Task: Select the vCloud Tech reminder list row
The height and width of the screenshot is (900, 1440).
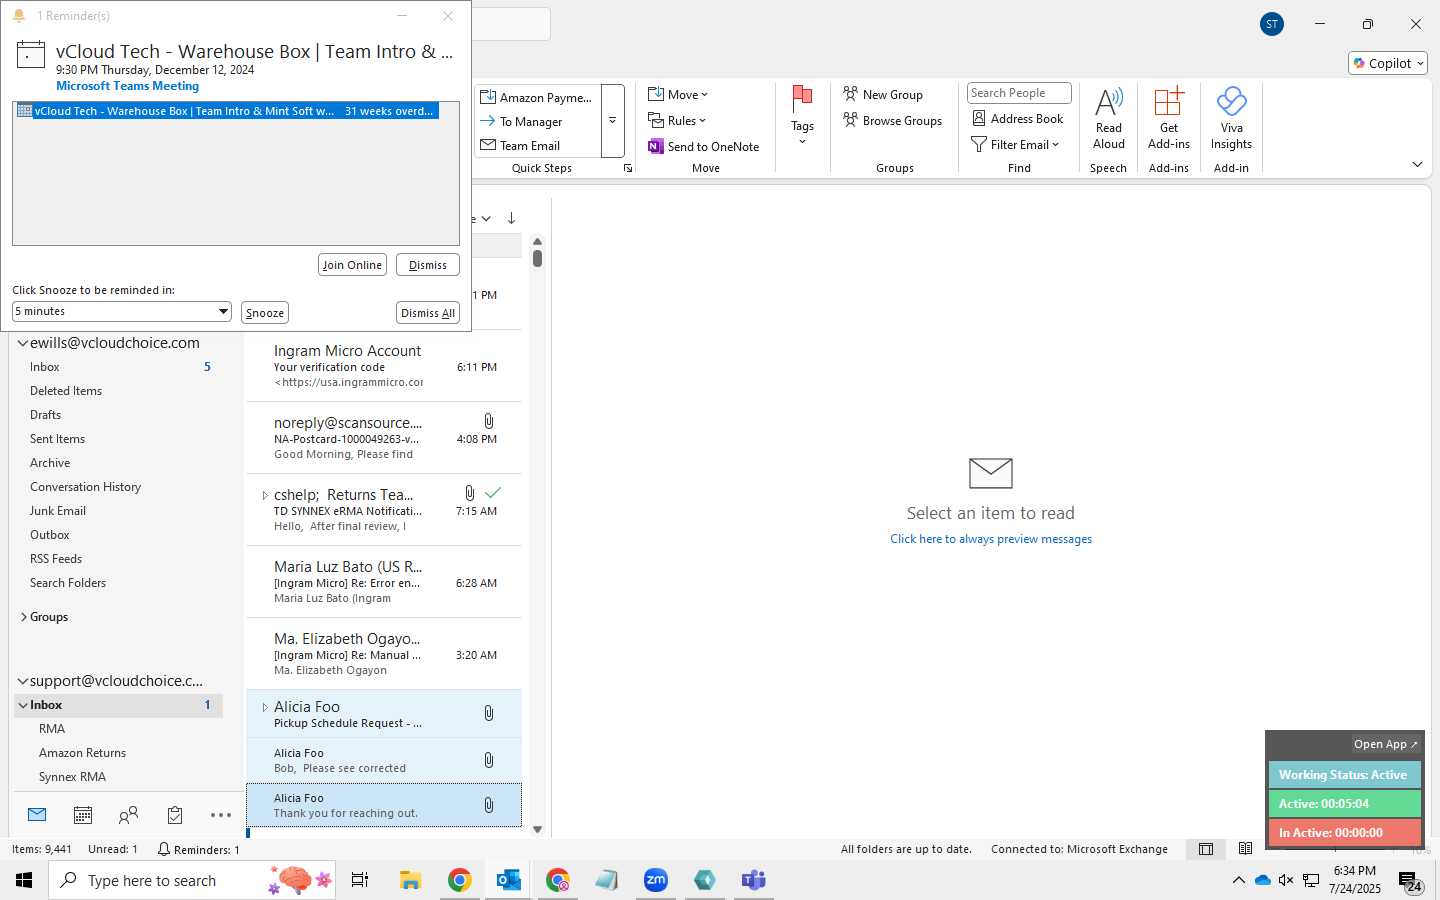Action: 226,111
